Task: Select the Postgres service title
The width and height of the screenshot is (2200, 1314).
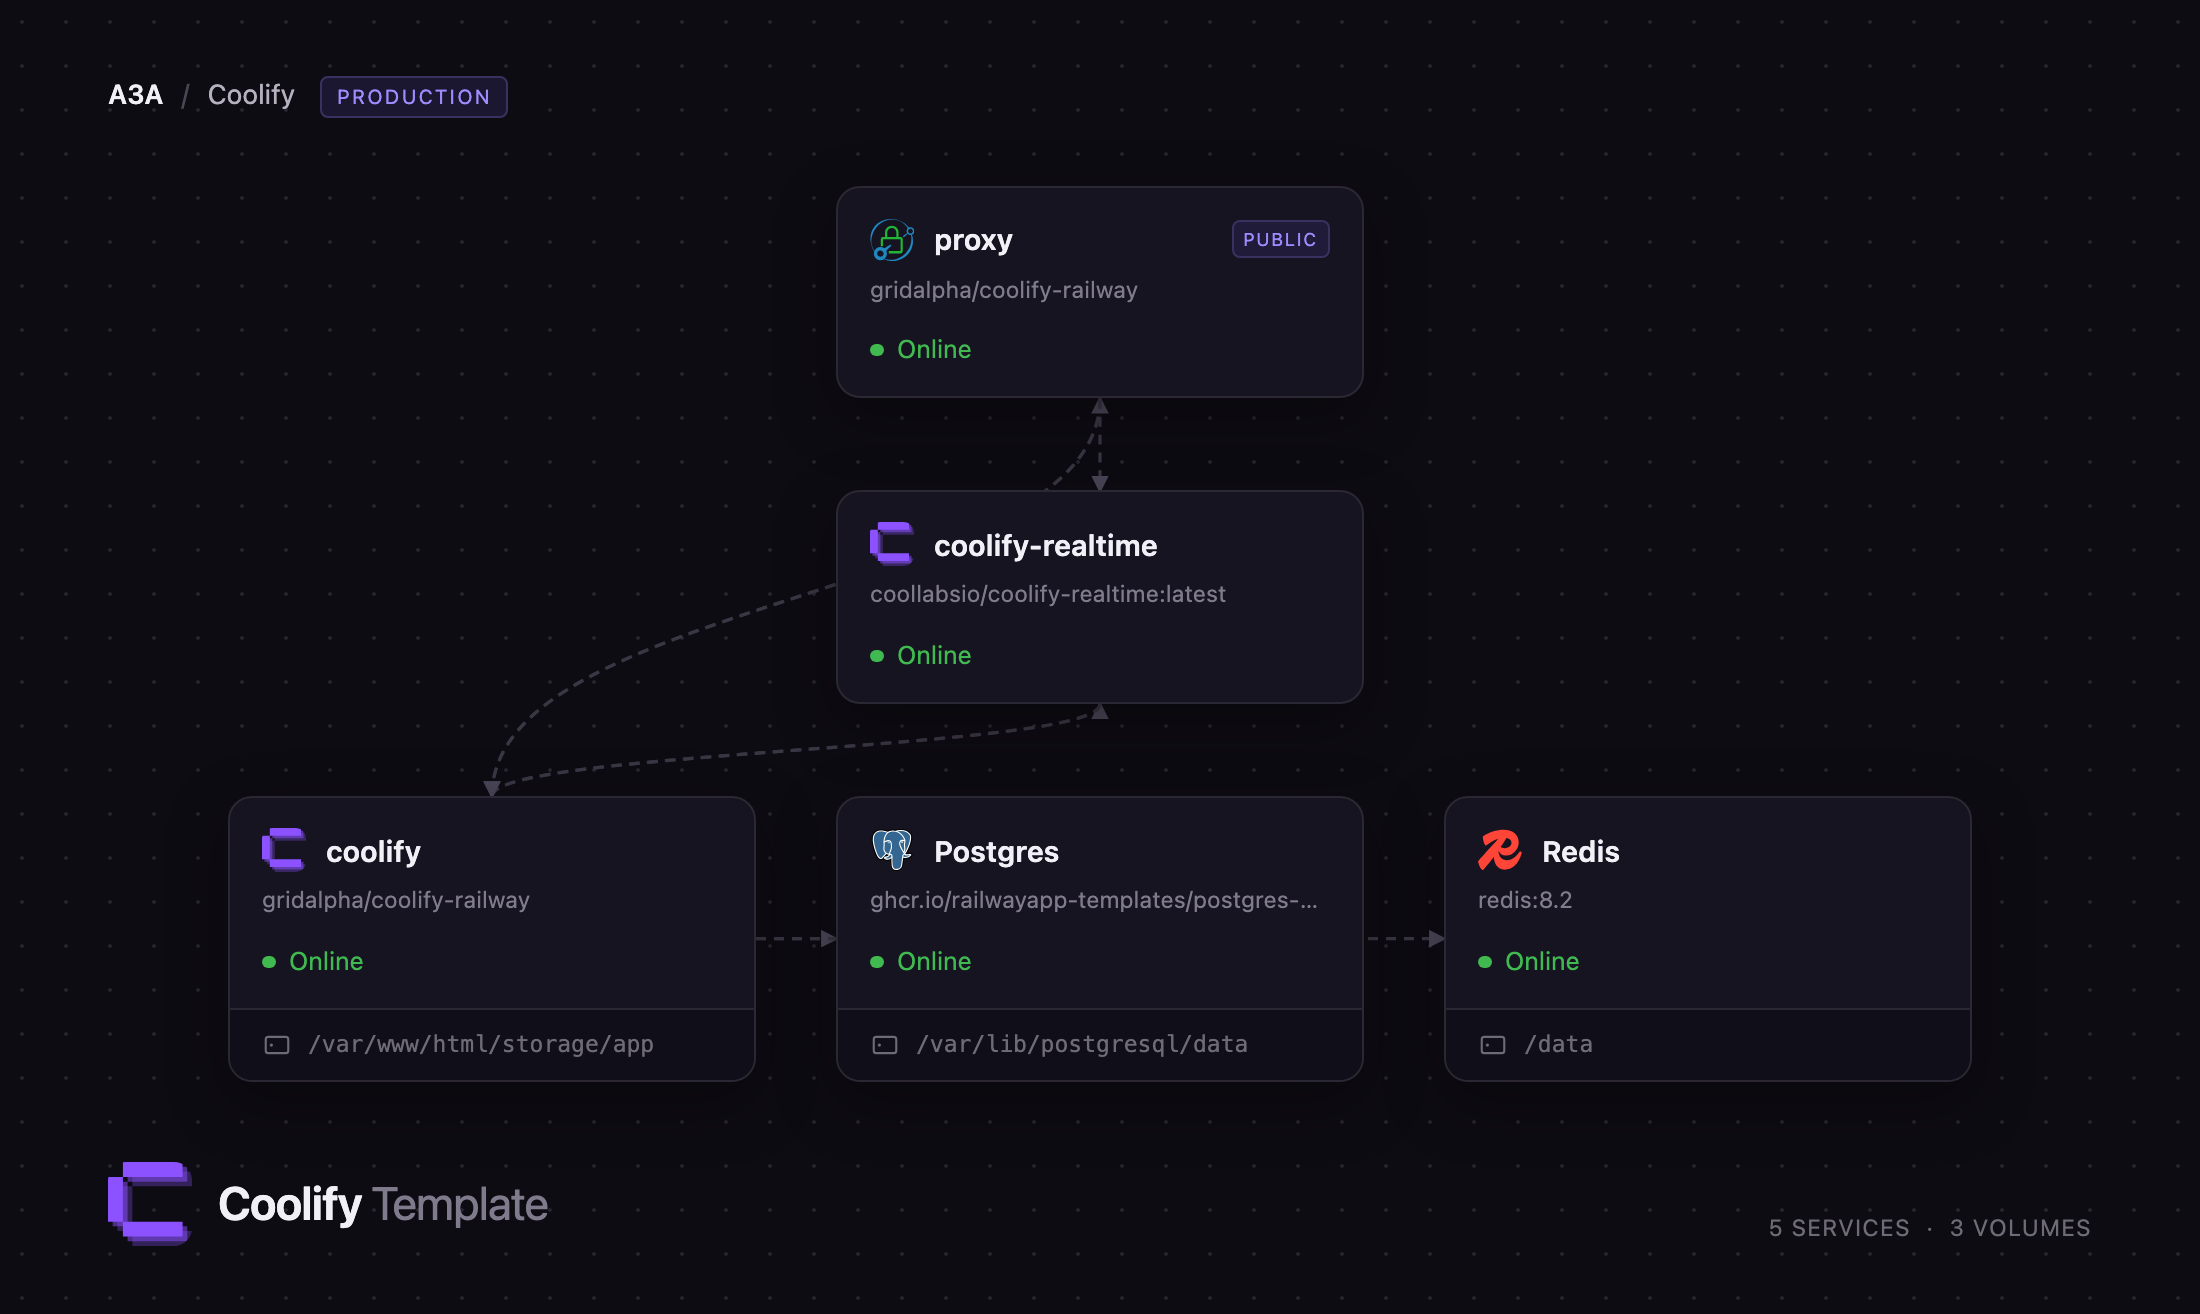Action: click(x=996, y=852)
